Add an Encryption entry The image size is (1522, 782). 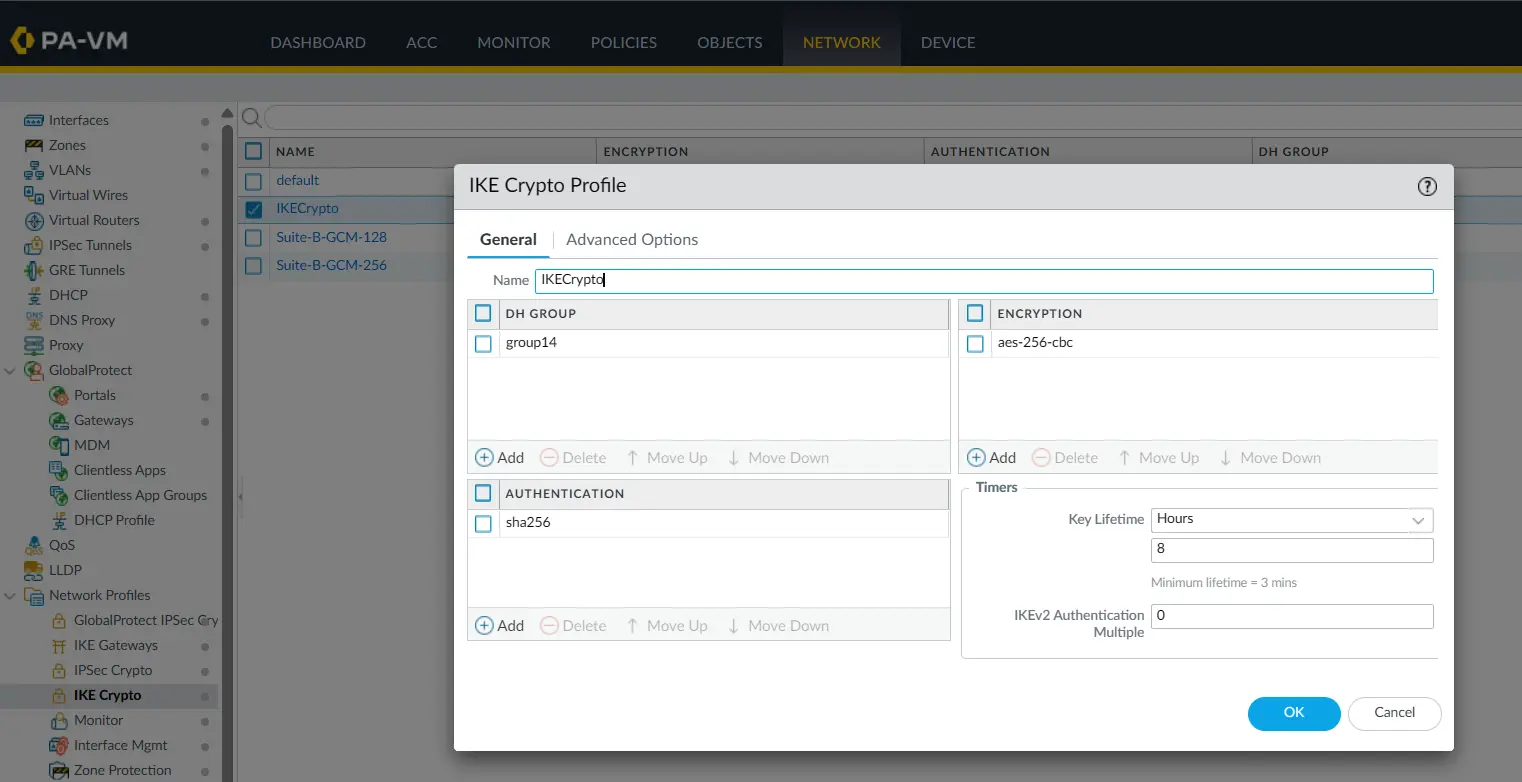[x=991, y=458]
